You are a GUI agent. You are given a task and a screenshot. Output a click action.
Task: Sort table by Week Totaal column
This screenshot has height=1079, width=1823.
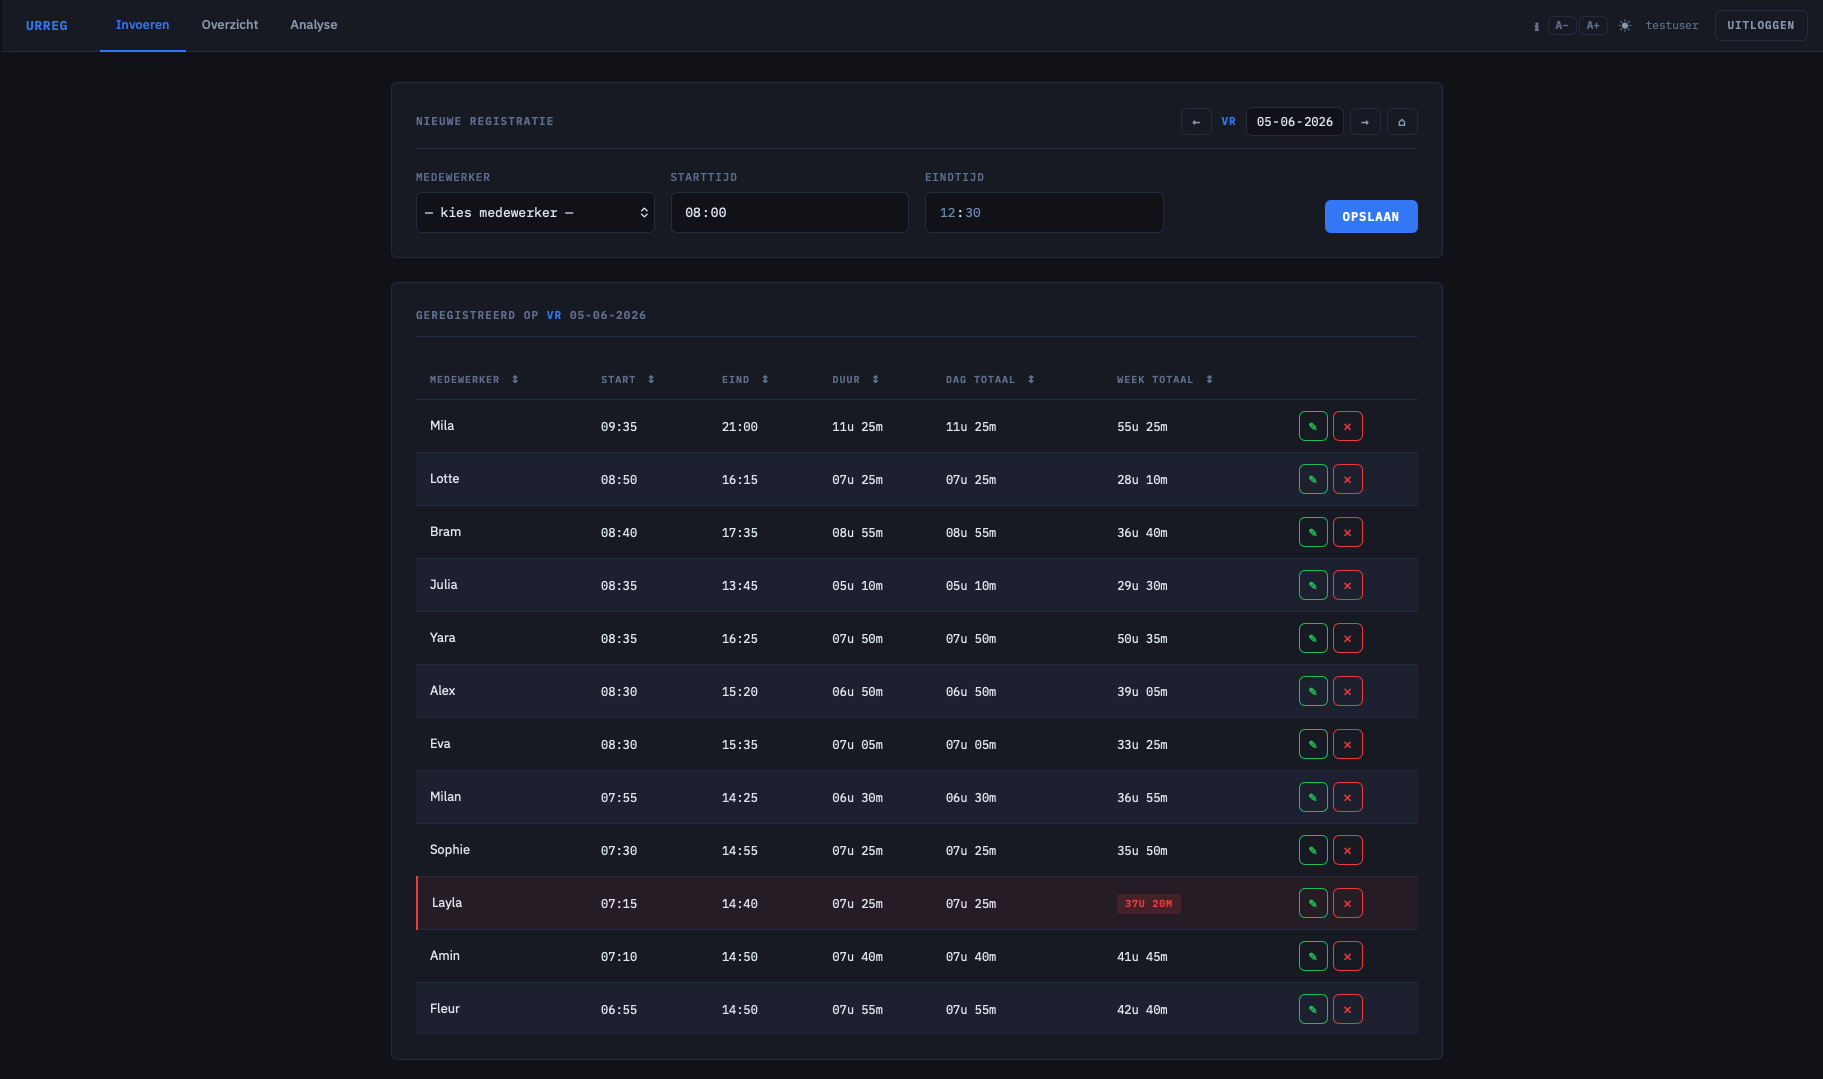(1165, 380)
